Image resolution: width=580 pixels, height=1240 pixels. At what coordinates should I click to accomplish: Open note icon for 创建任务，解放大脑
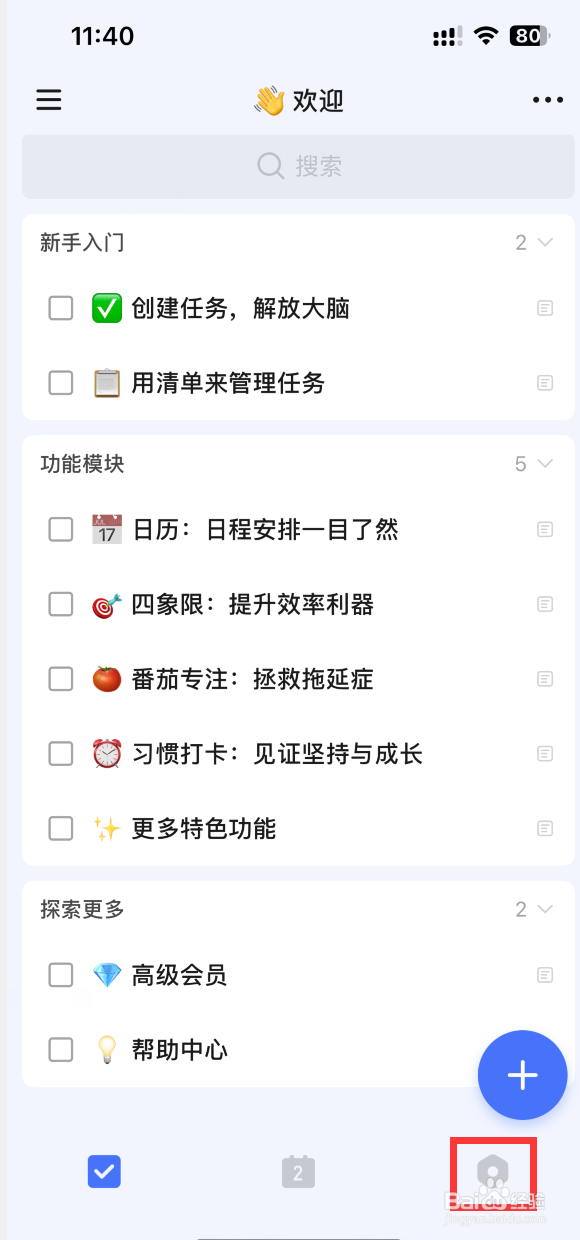click(545, 308)
